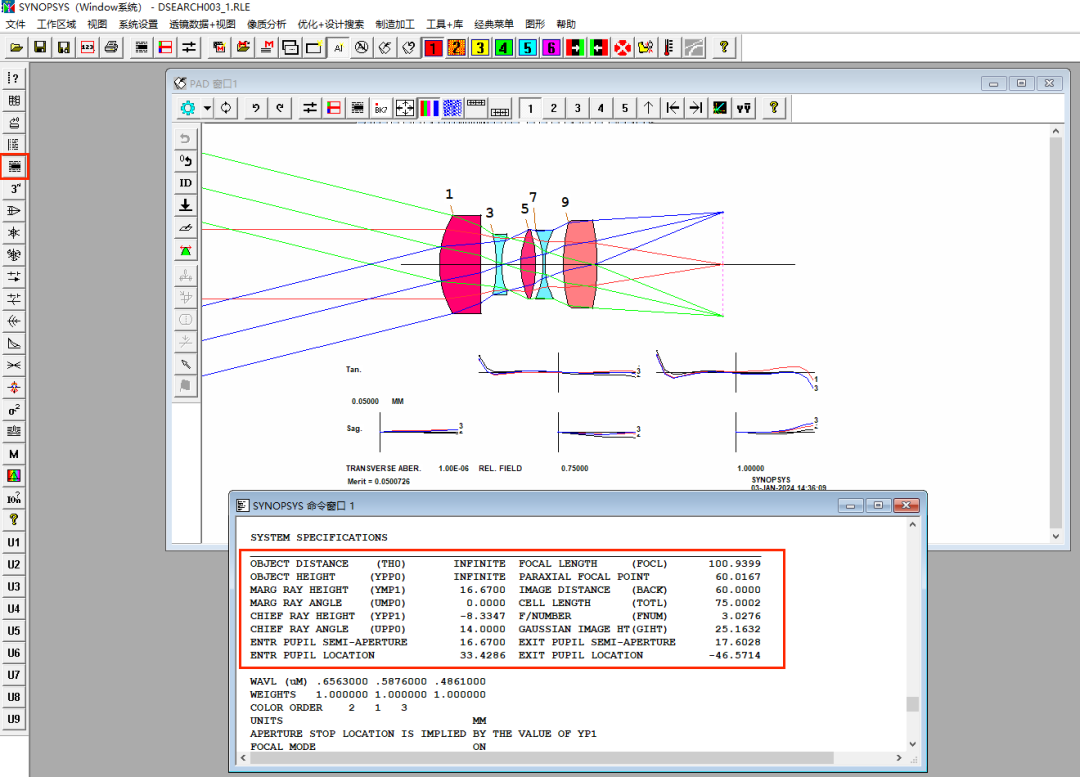Select configuration 6 magenta numbered button

(551, 48)
